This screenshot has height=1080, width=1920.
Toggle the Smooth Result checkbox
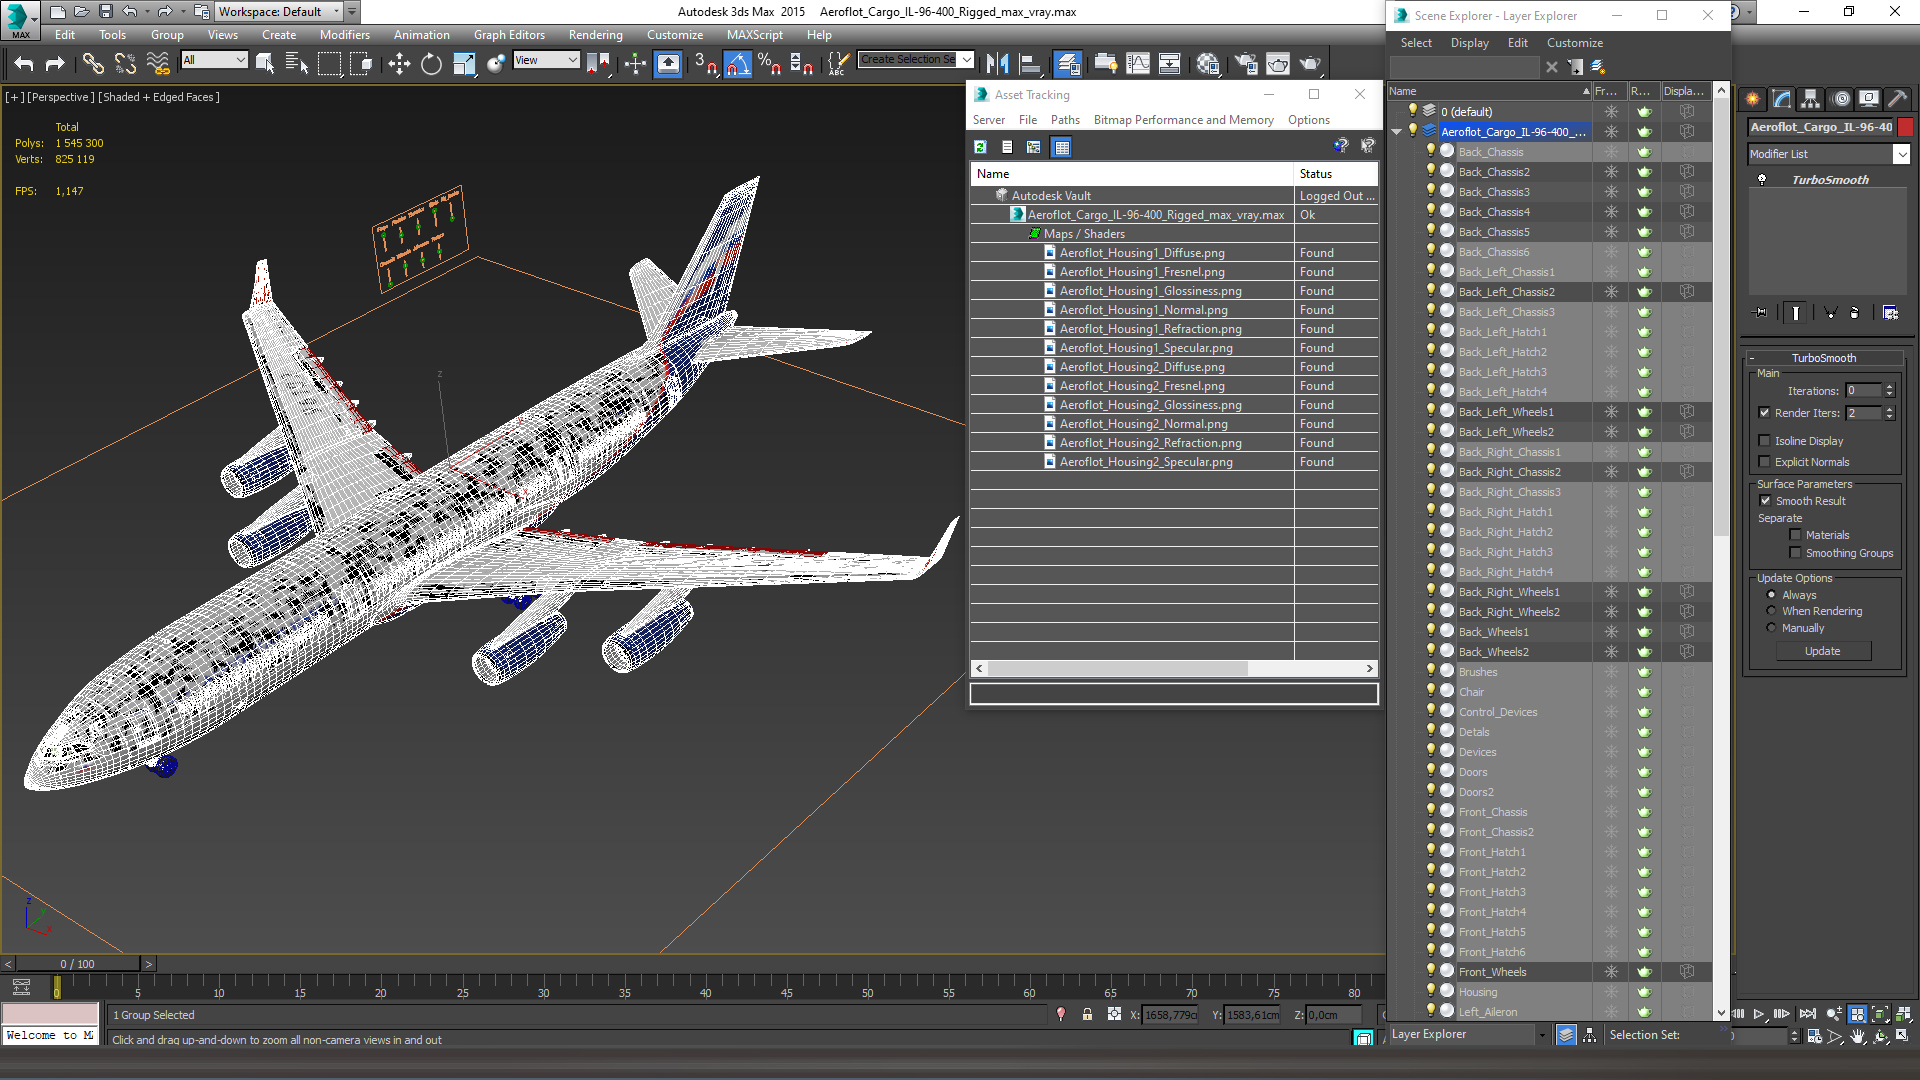point(1765,501)
